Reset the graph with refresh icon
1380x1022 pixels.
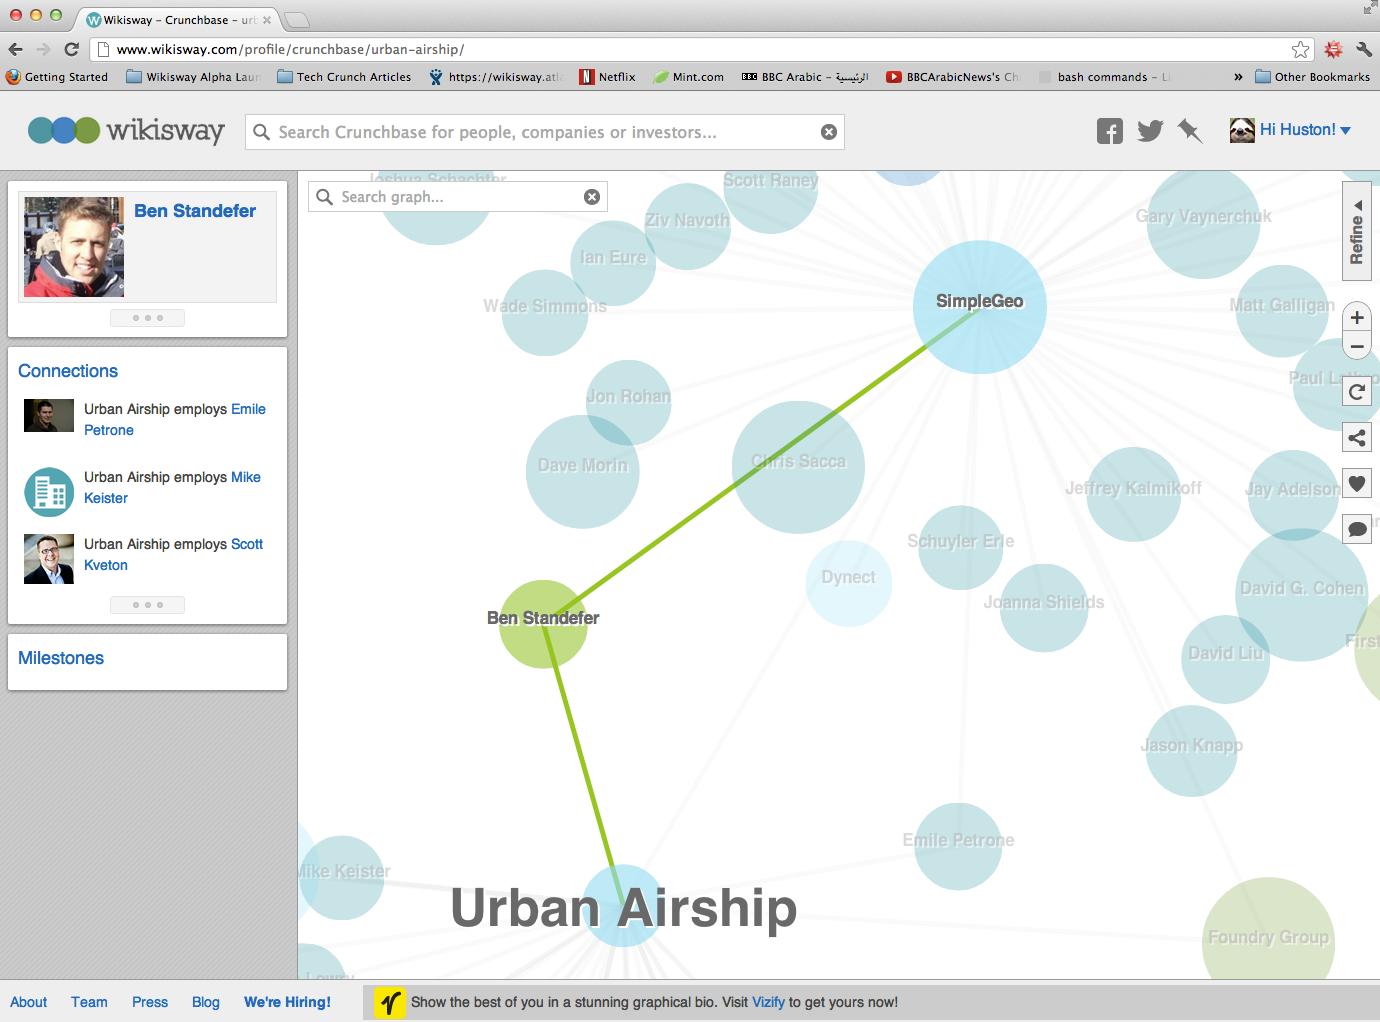coord(1357,392)
